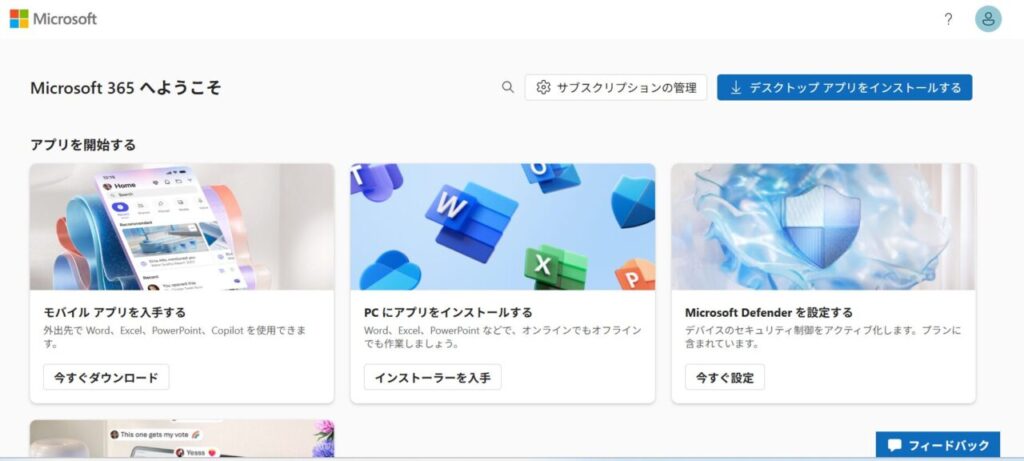Click the Microsoft 365 へようこそ title
This screenshot has height=461, width=1024.
125,87
